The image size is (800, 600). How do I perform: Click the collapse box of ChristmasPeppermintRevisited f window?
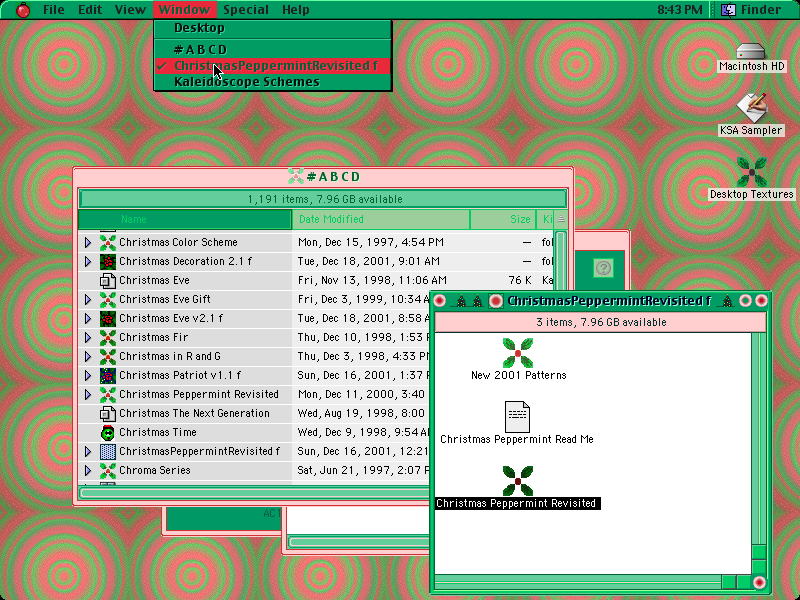click(761, 301)
